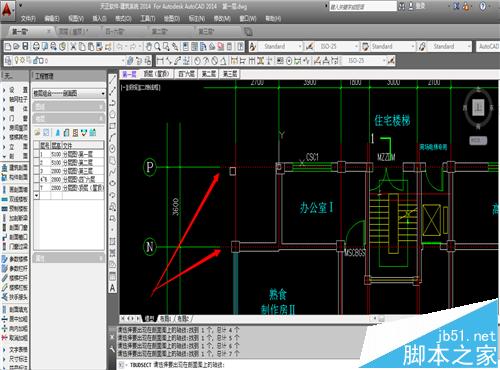
Task: Click the 扶手接头 tool in left panel
Action: click(x=15, y=297)
